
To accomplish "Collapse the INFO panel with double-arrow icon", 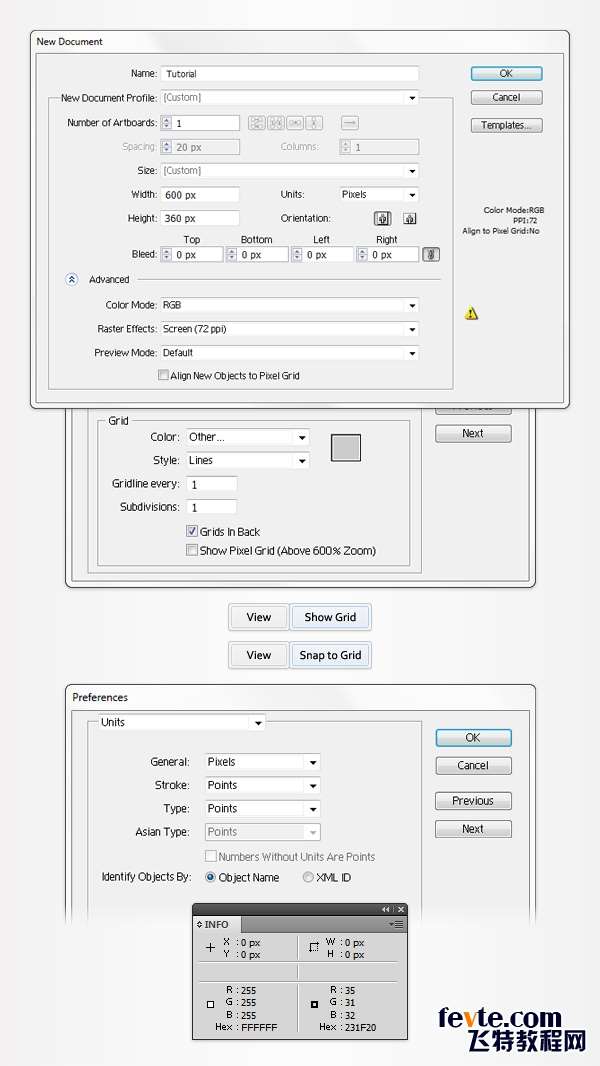I will point(386,909).
